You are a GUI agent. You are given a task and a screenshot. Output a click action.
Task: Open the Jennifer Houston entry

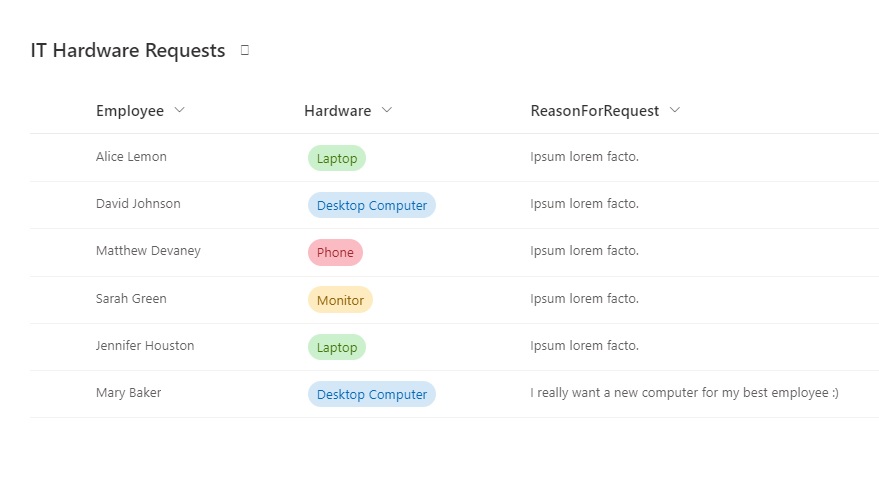[145, 346]
